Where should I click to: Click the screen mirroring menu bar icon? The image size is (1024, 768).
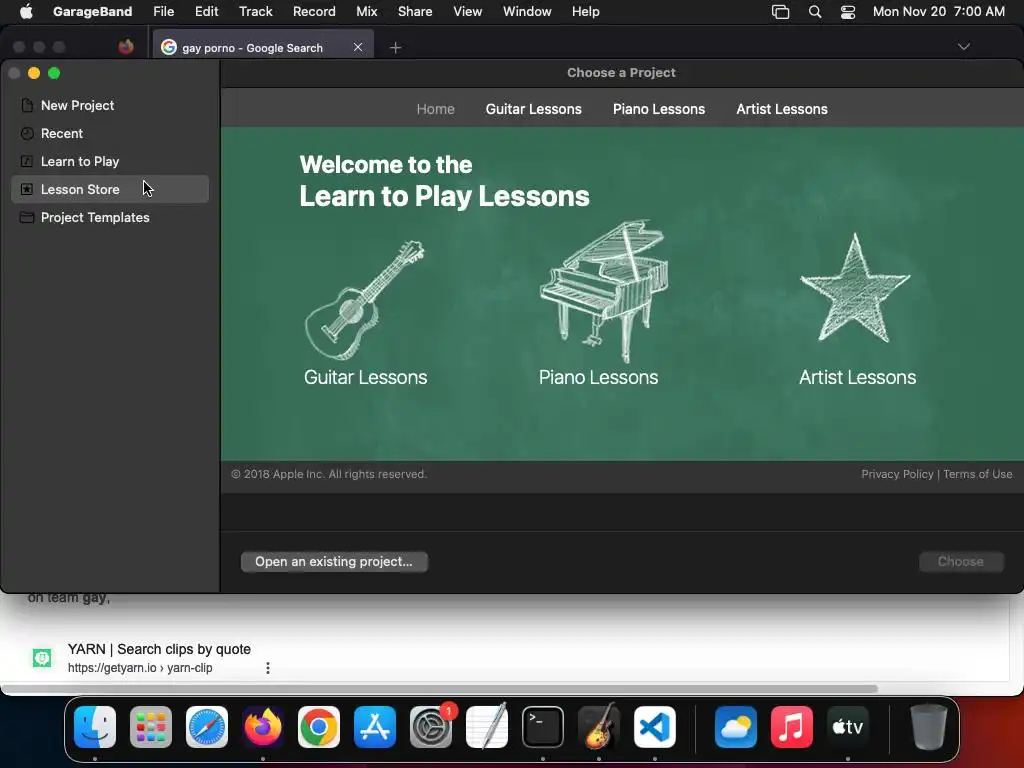click(x=780, y=12)
